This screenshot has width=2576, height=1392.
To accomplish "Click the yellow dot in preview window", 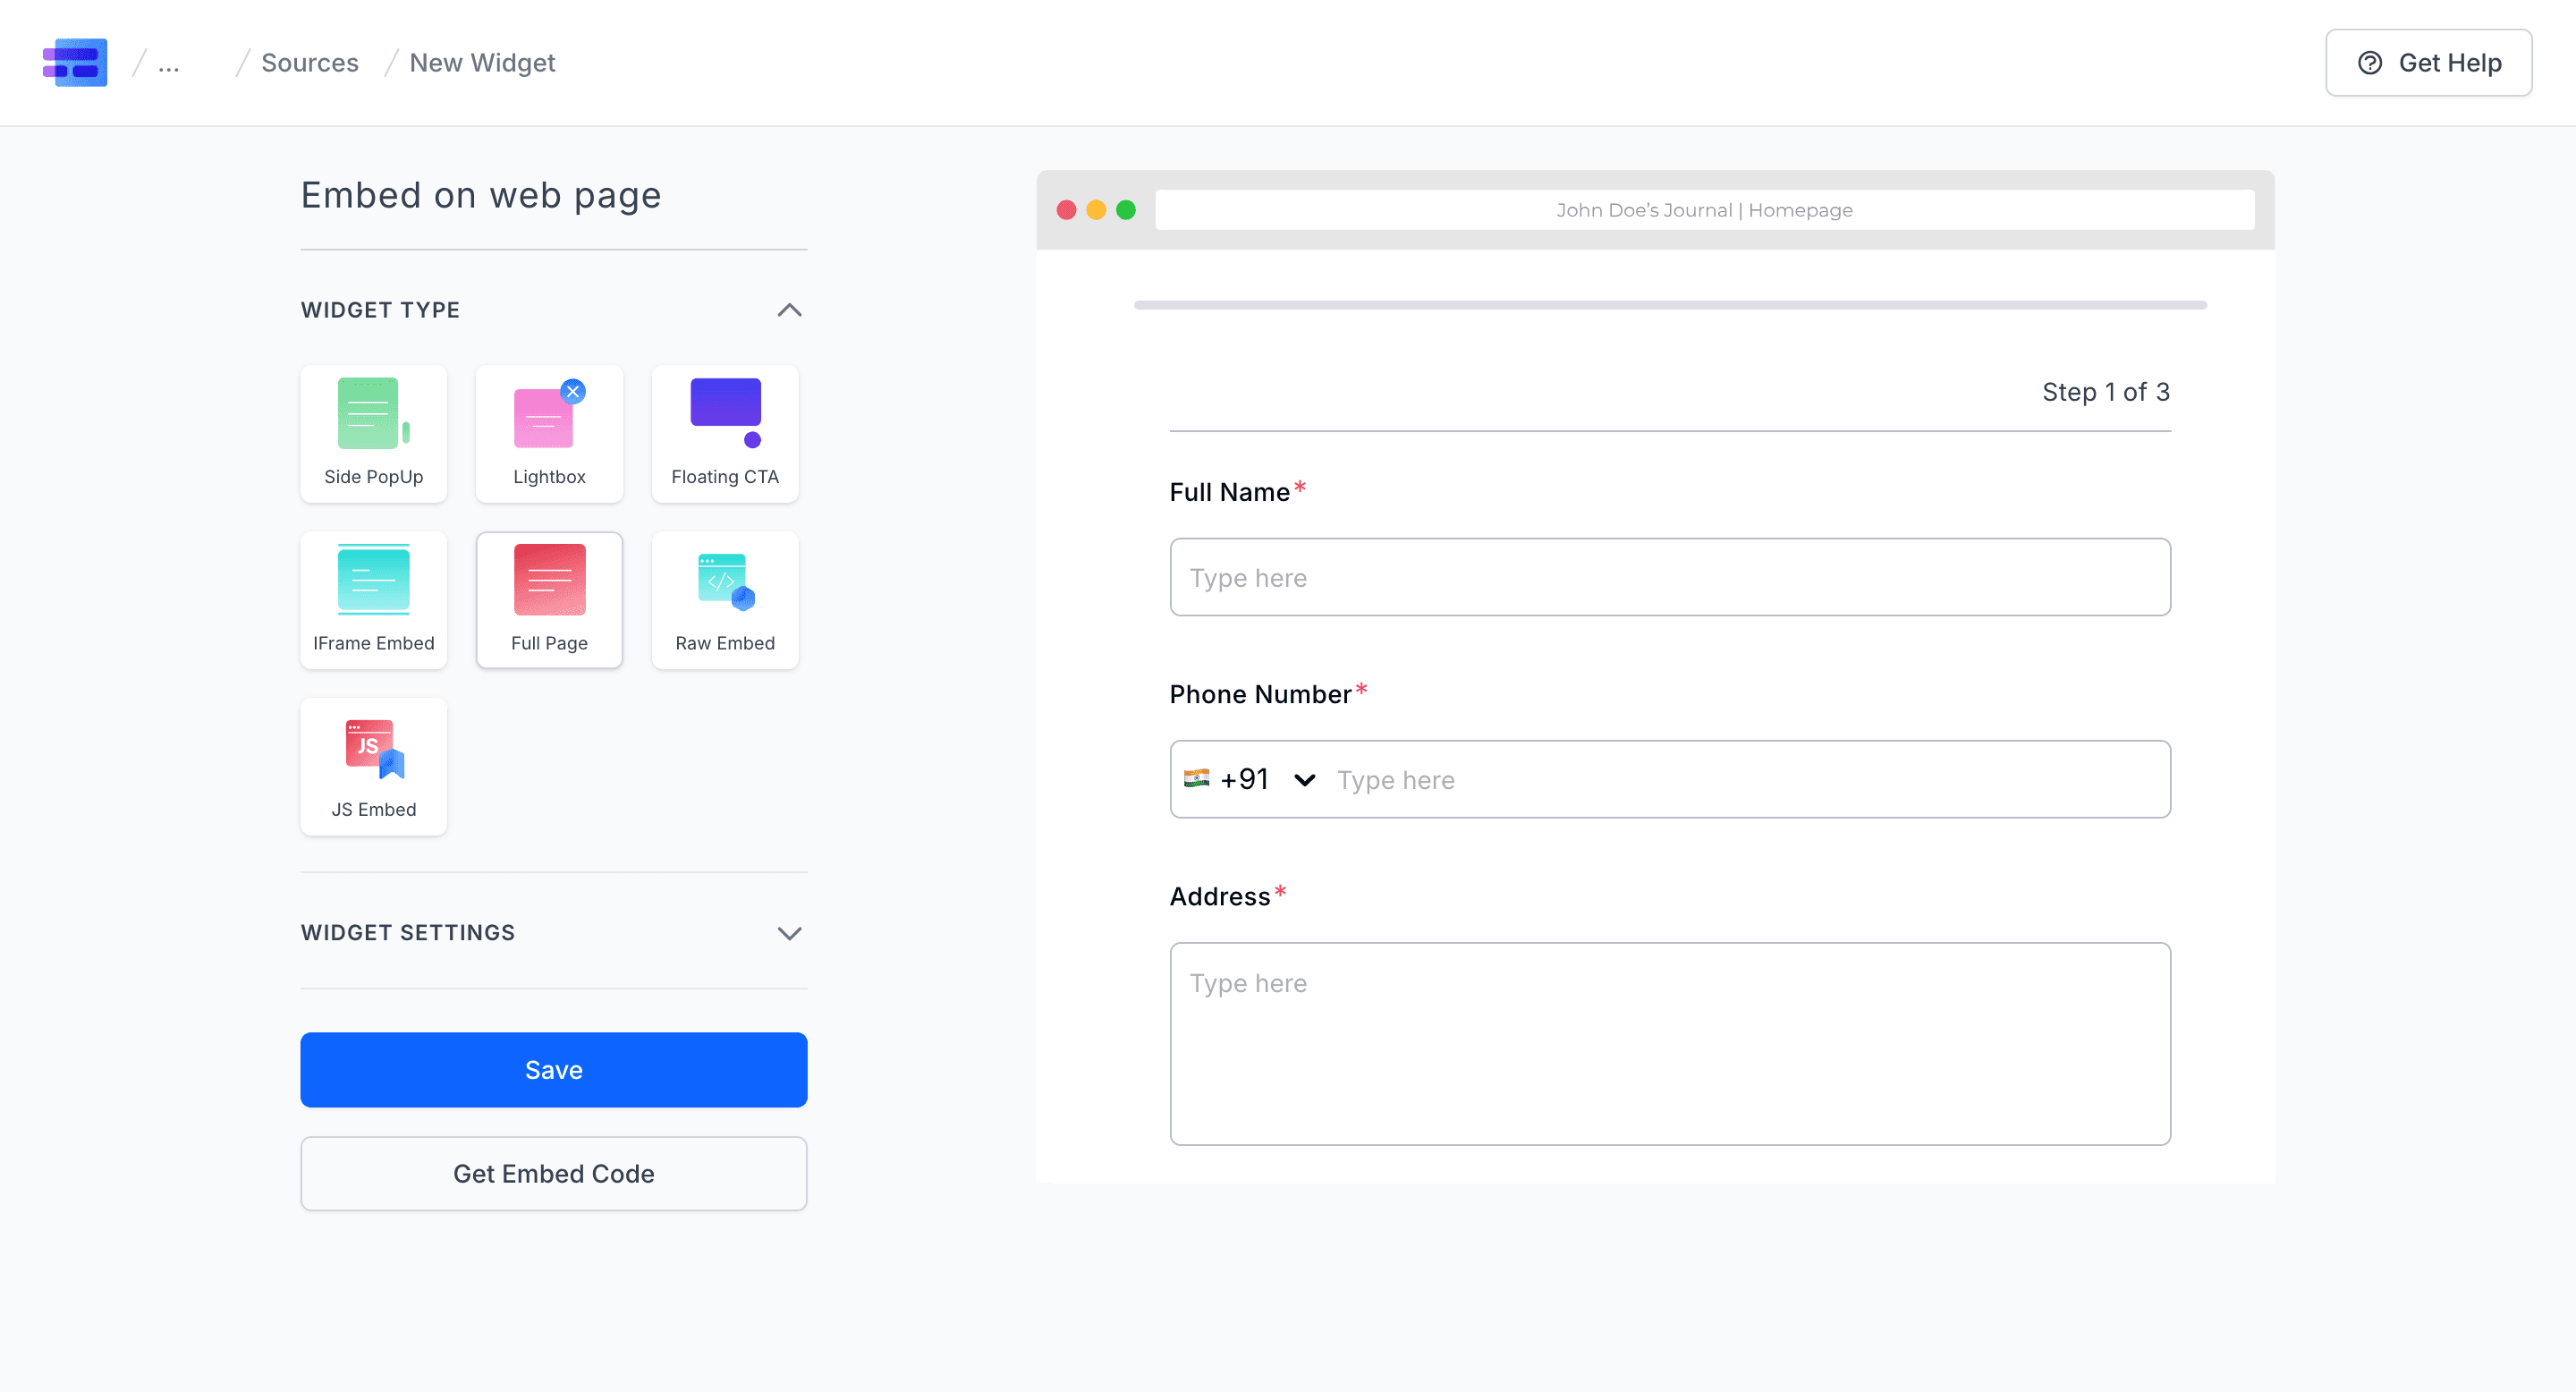I will point(1096,210).
